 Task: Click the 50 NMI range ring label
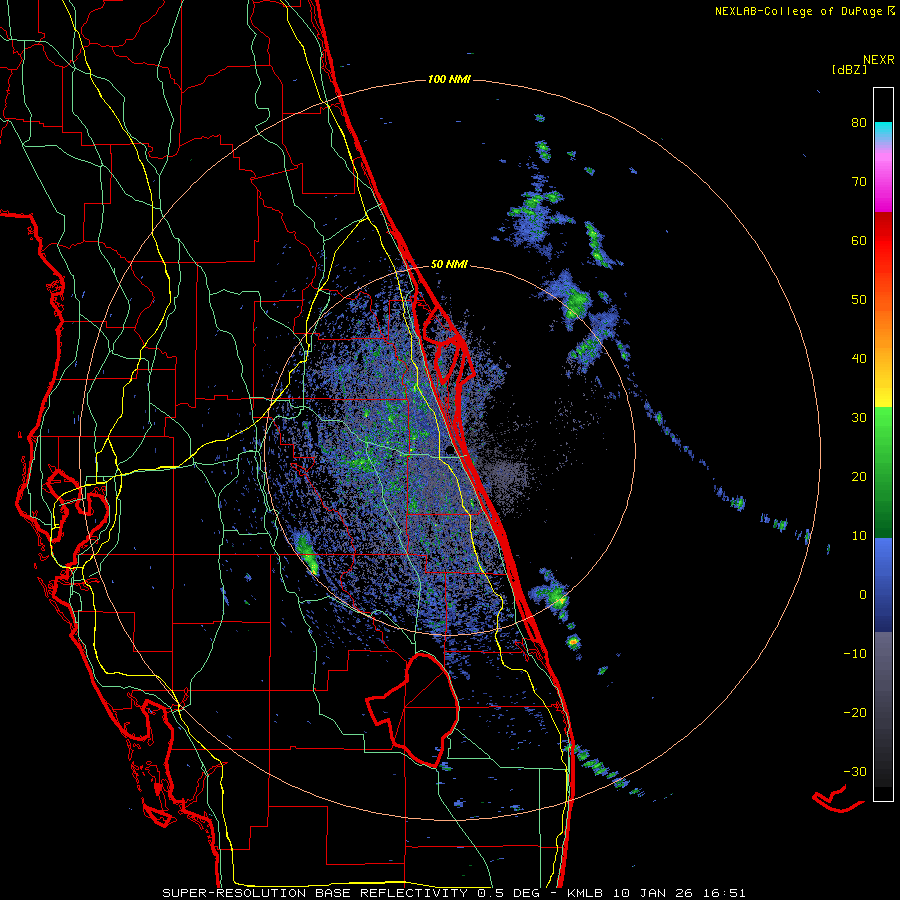click(x=449, y=265)
